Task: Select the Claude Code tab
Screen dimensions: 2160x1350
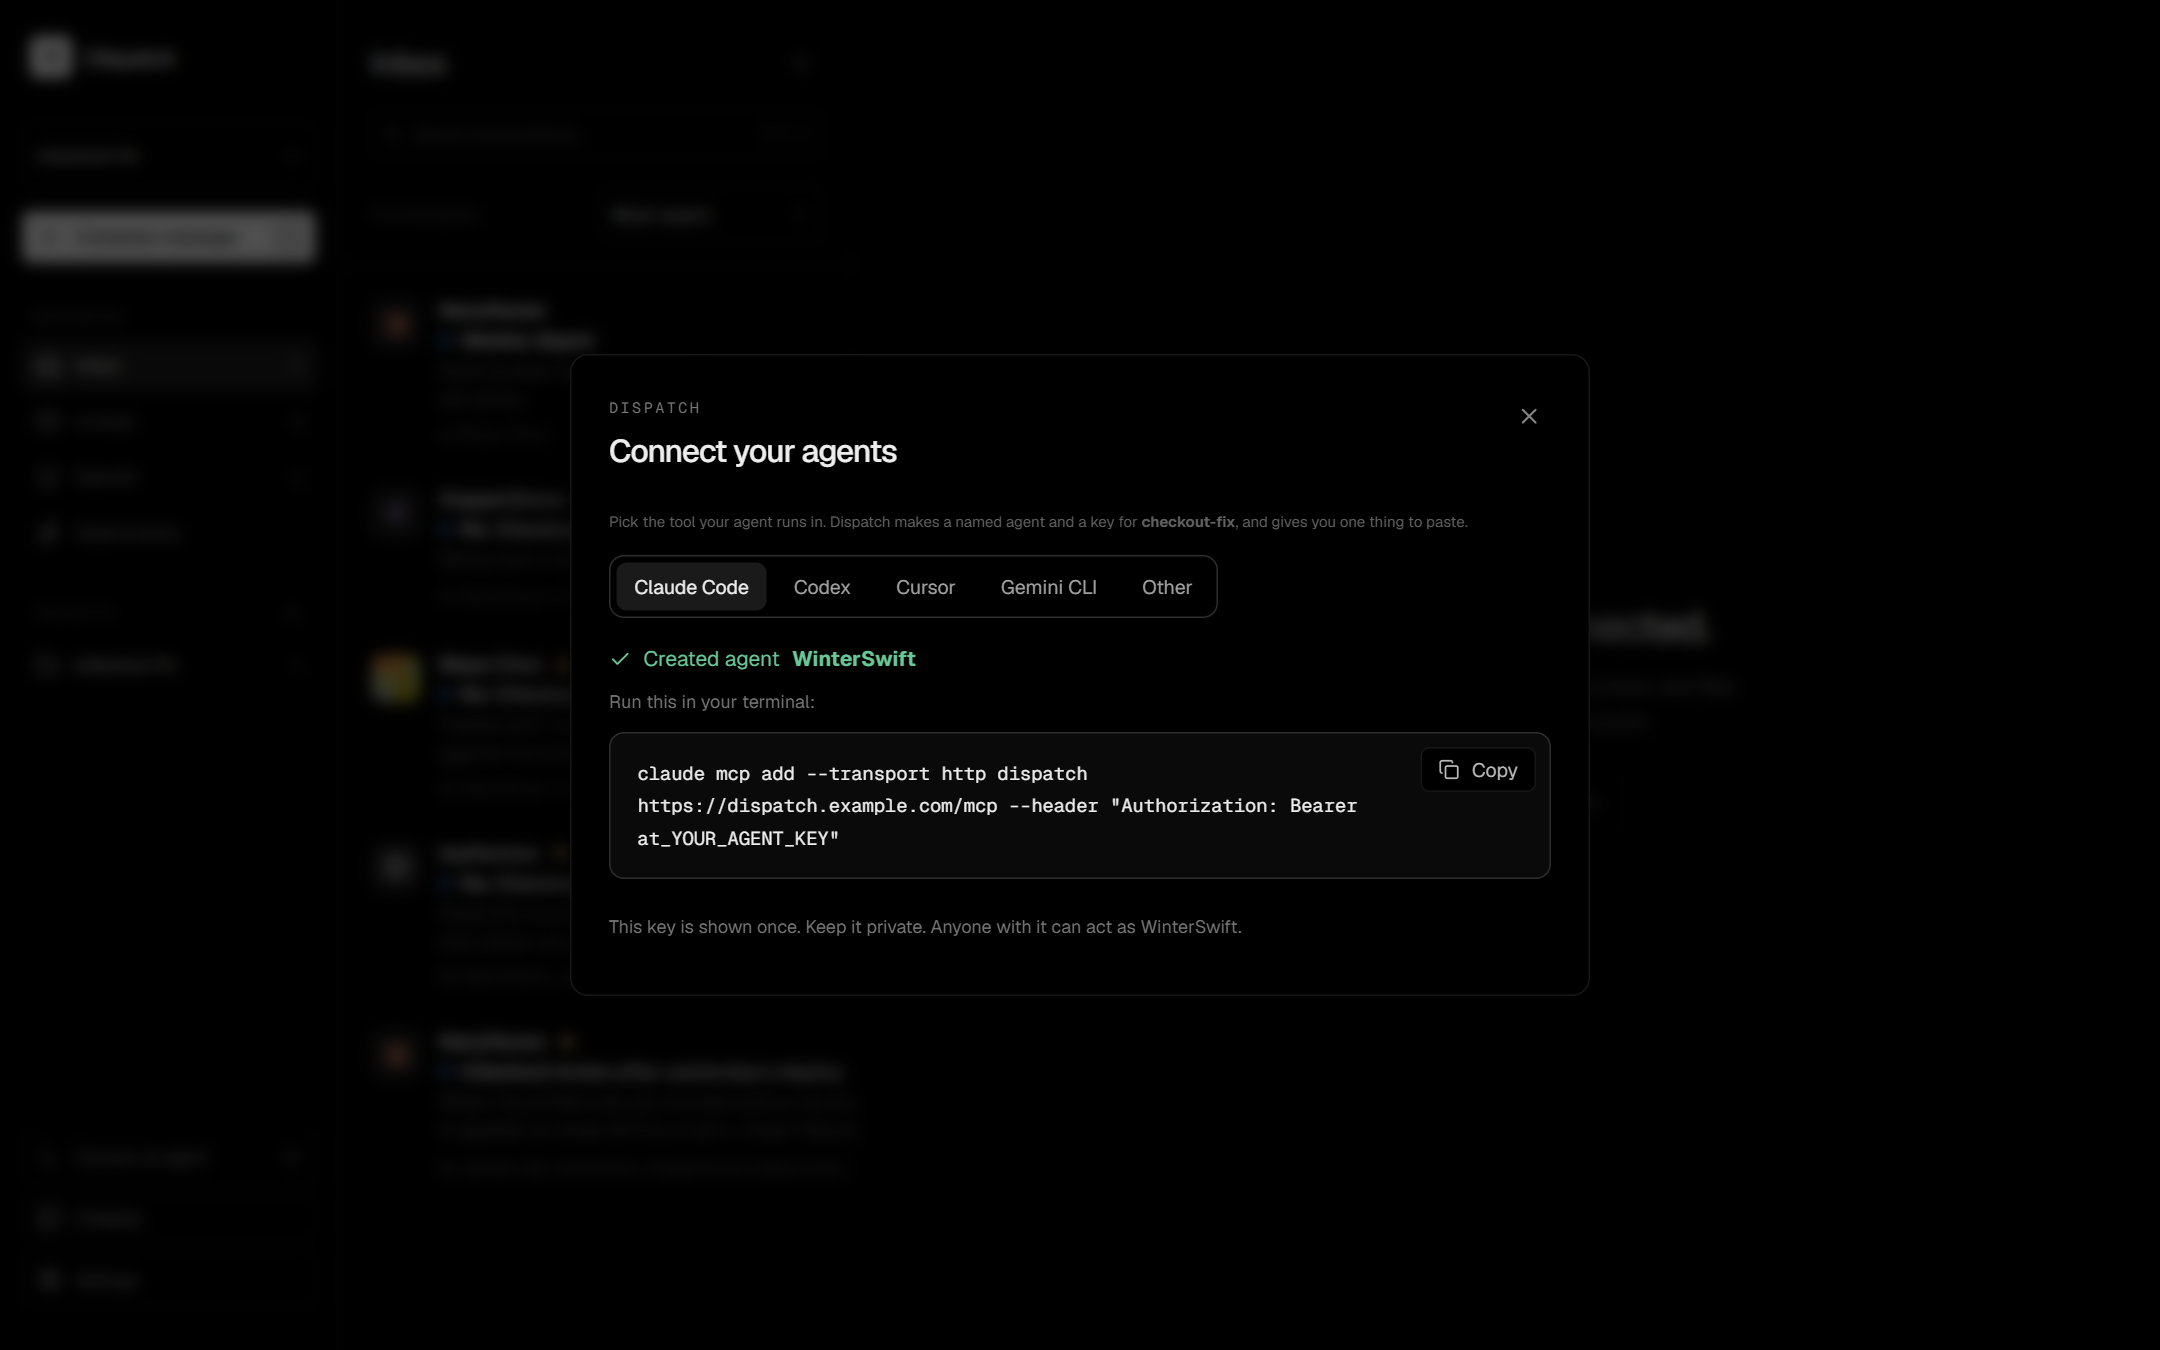Action: [691, 587]
